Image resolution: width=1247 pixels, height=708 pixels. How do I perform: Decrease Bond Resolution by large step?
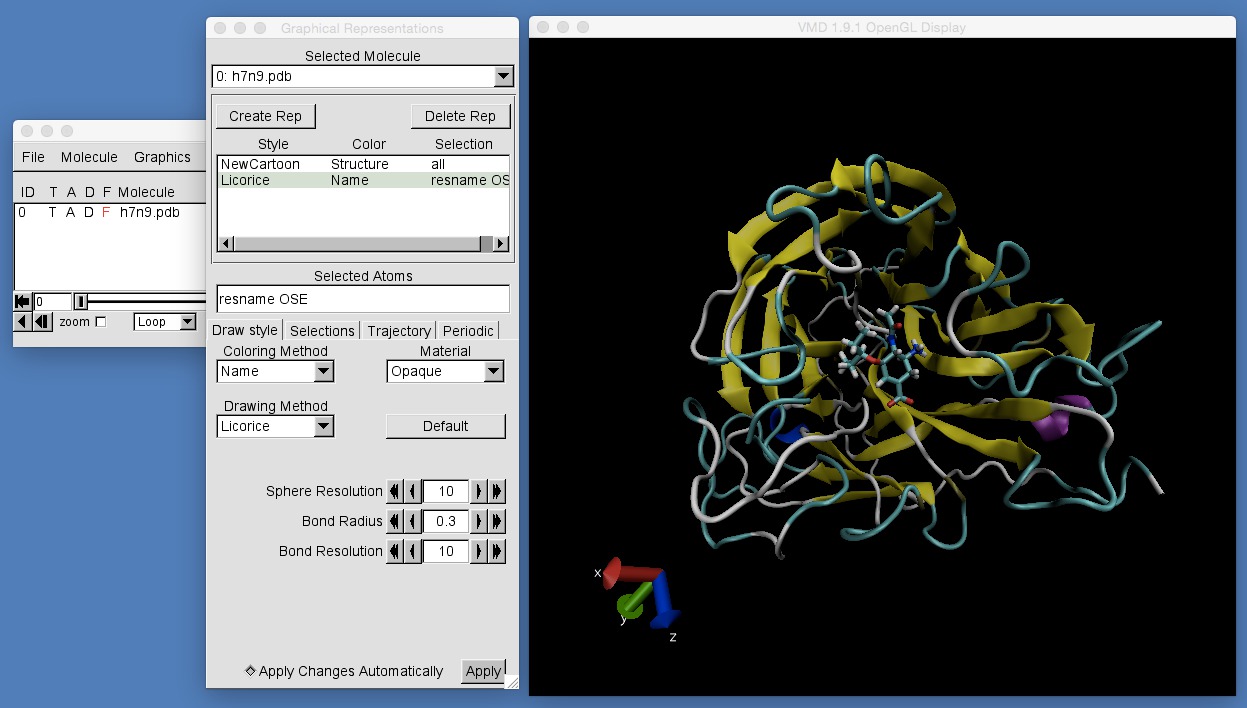394,551
